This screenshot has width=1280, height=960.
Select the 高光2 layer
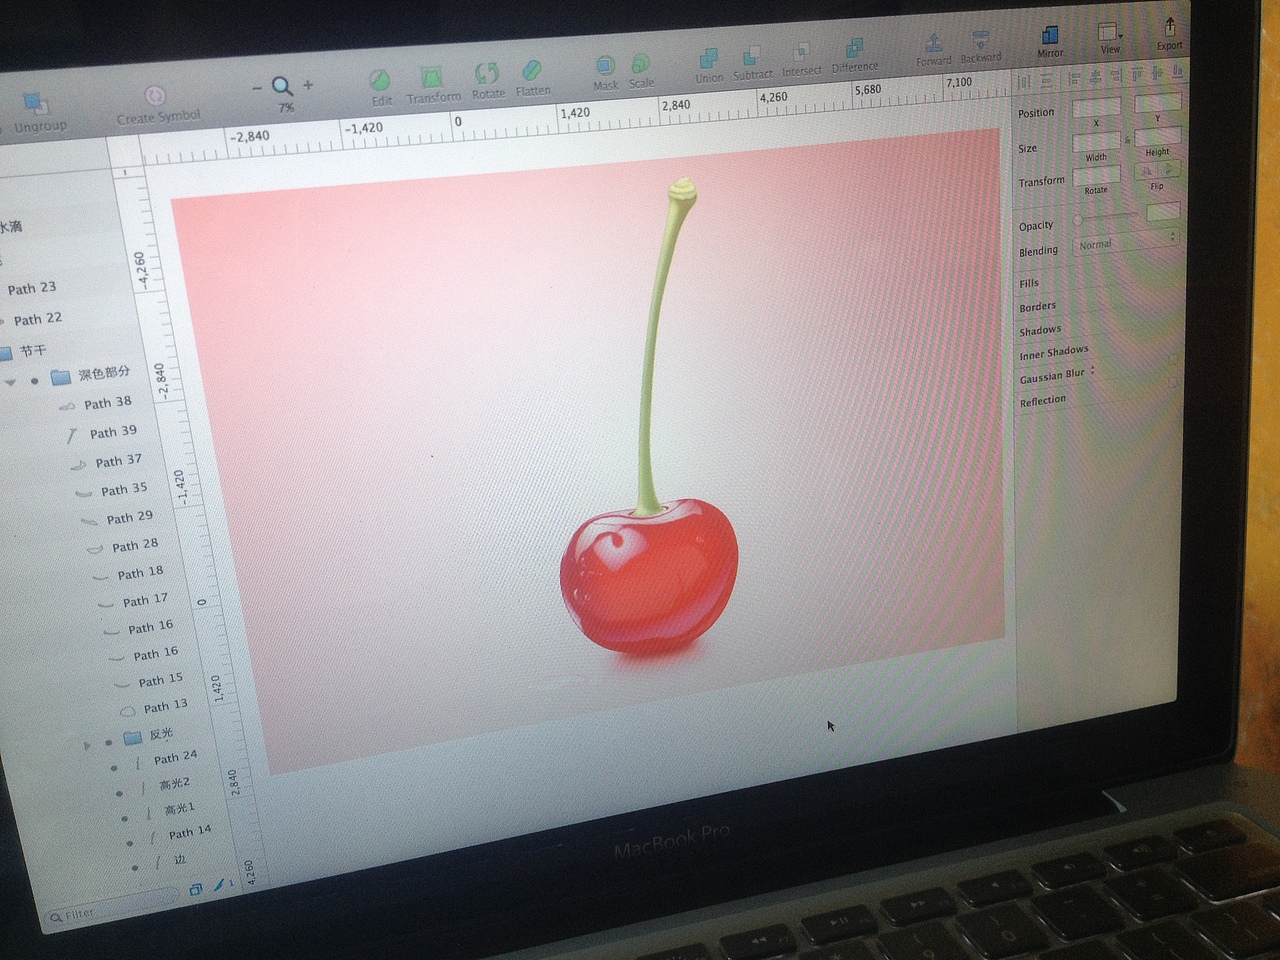pos(174,784)
